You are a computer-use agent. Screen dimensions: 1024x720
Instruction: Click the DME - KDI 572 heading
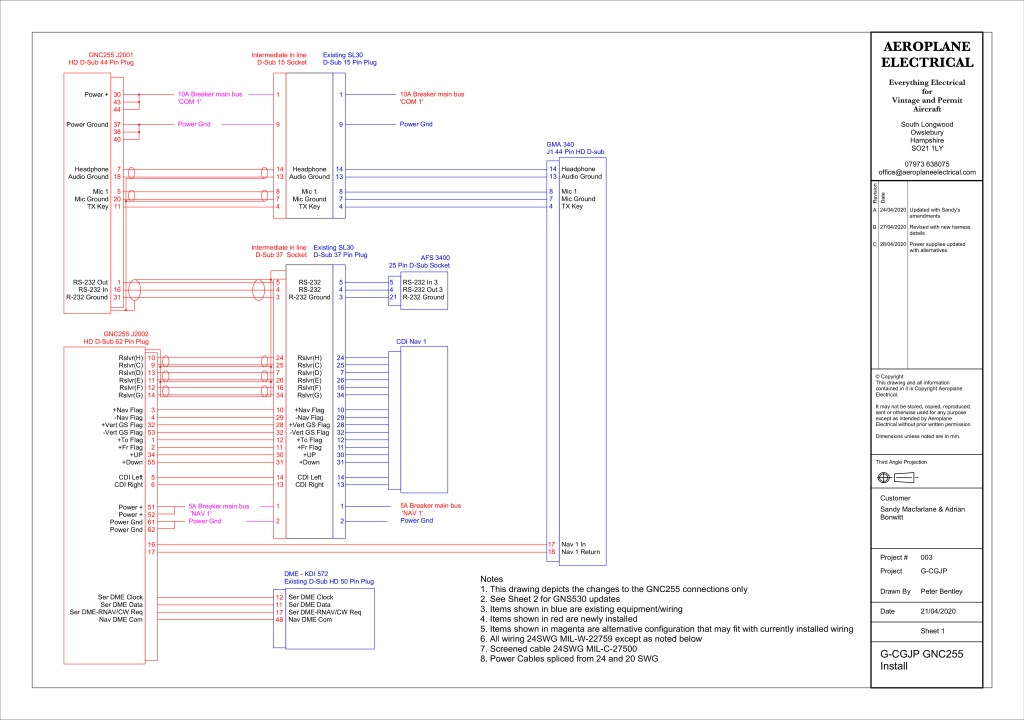[x=306, y=573]
